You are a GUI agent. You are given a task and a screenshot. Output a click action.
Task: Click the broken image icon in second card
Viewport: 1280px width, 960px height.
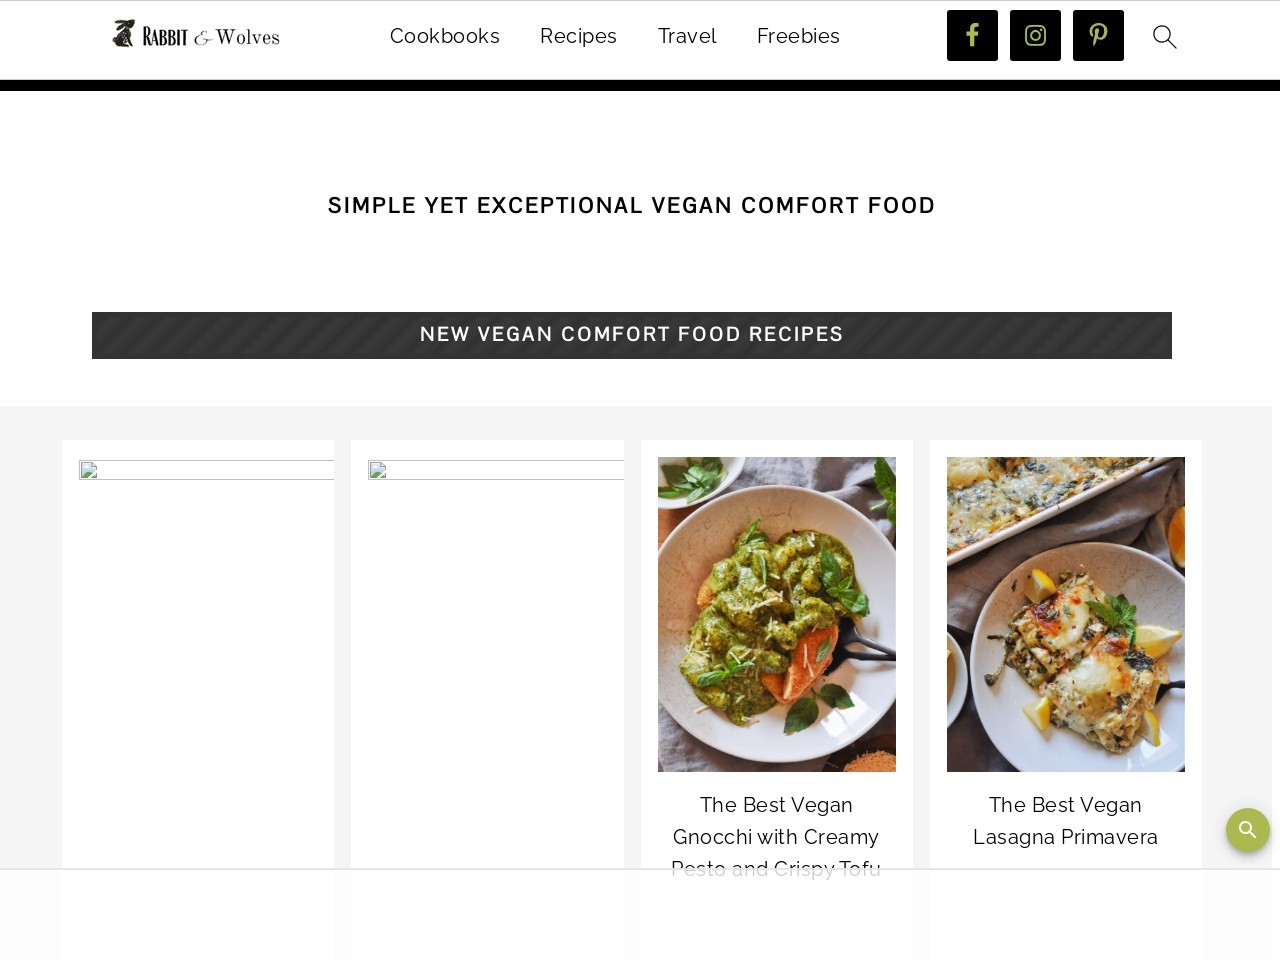(377, 470)
